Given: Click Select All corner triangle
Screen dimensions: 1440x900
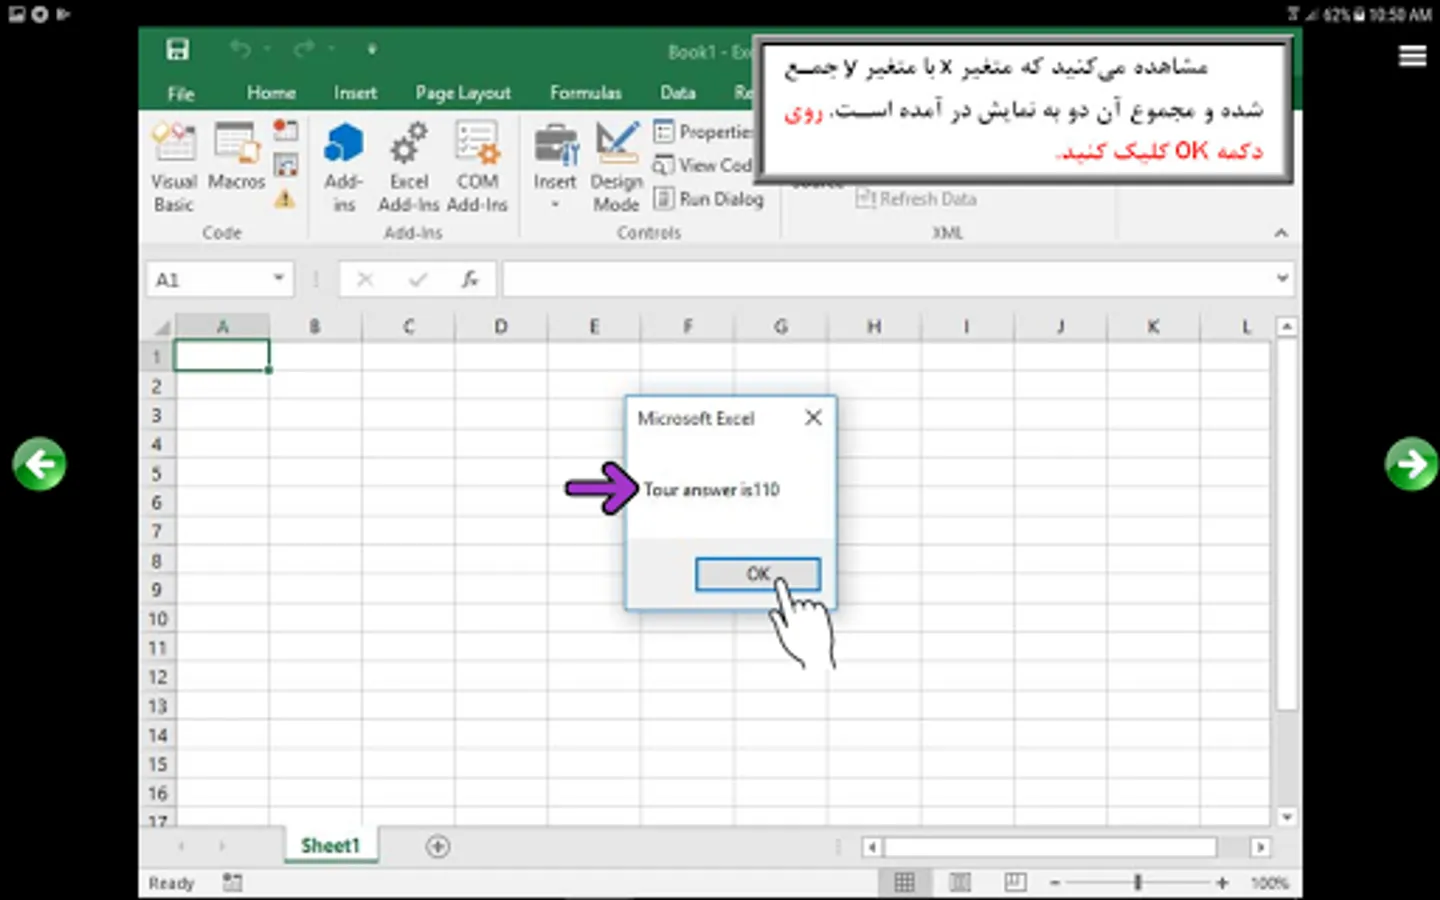Looking at the screenshot, I should [161, 327].
